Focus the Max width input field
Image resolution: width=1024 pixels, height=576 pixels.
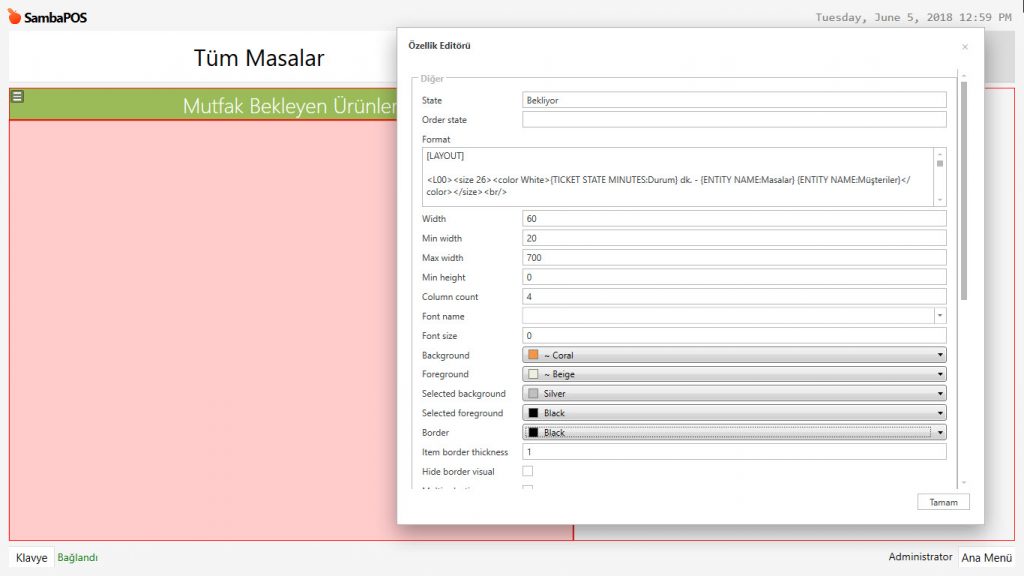734,258
